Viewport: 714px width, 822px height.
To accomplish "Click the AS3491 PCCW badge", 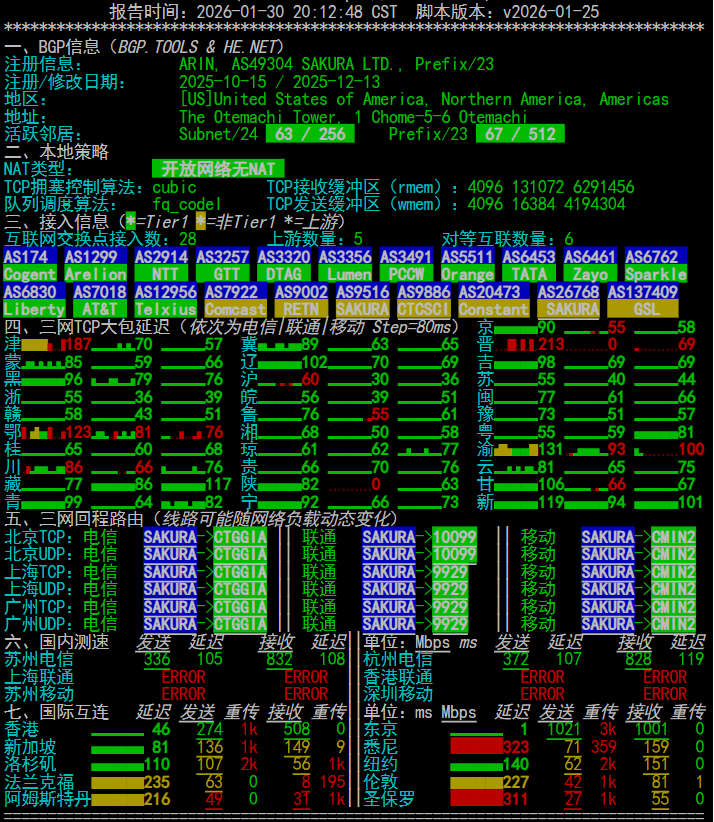I will (x=406, y=265).
